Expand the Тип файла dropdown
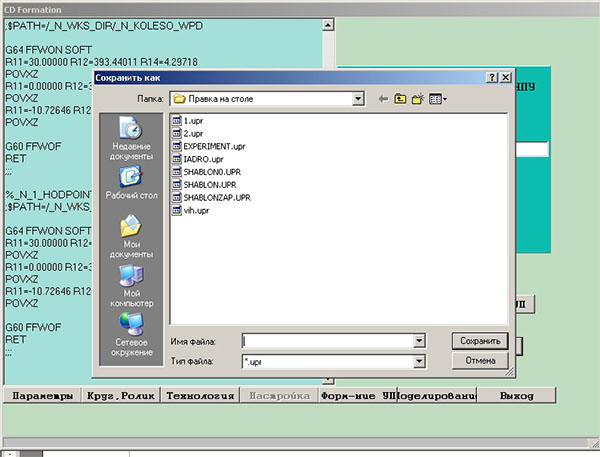The width and height of the screenshot is (600, 457). pyautogui.click(x=420, y=360)
